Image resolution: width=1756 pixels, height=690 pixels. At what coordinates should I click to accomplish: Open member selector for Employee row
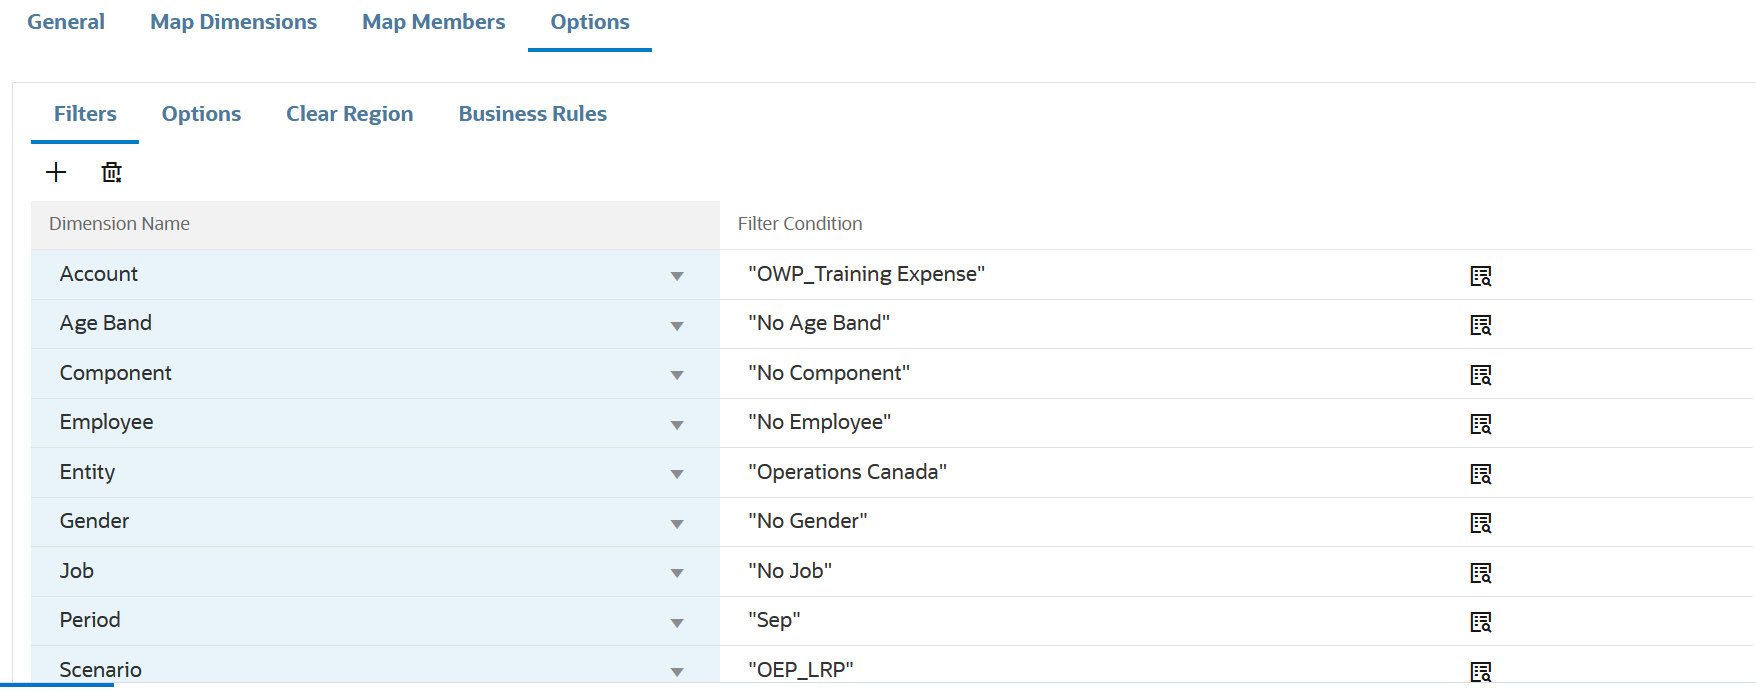(1480, 424)
